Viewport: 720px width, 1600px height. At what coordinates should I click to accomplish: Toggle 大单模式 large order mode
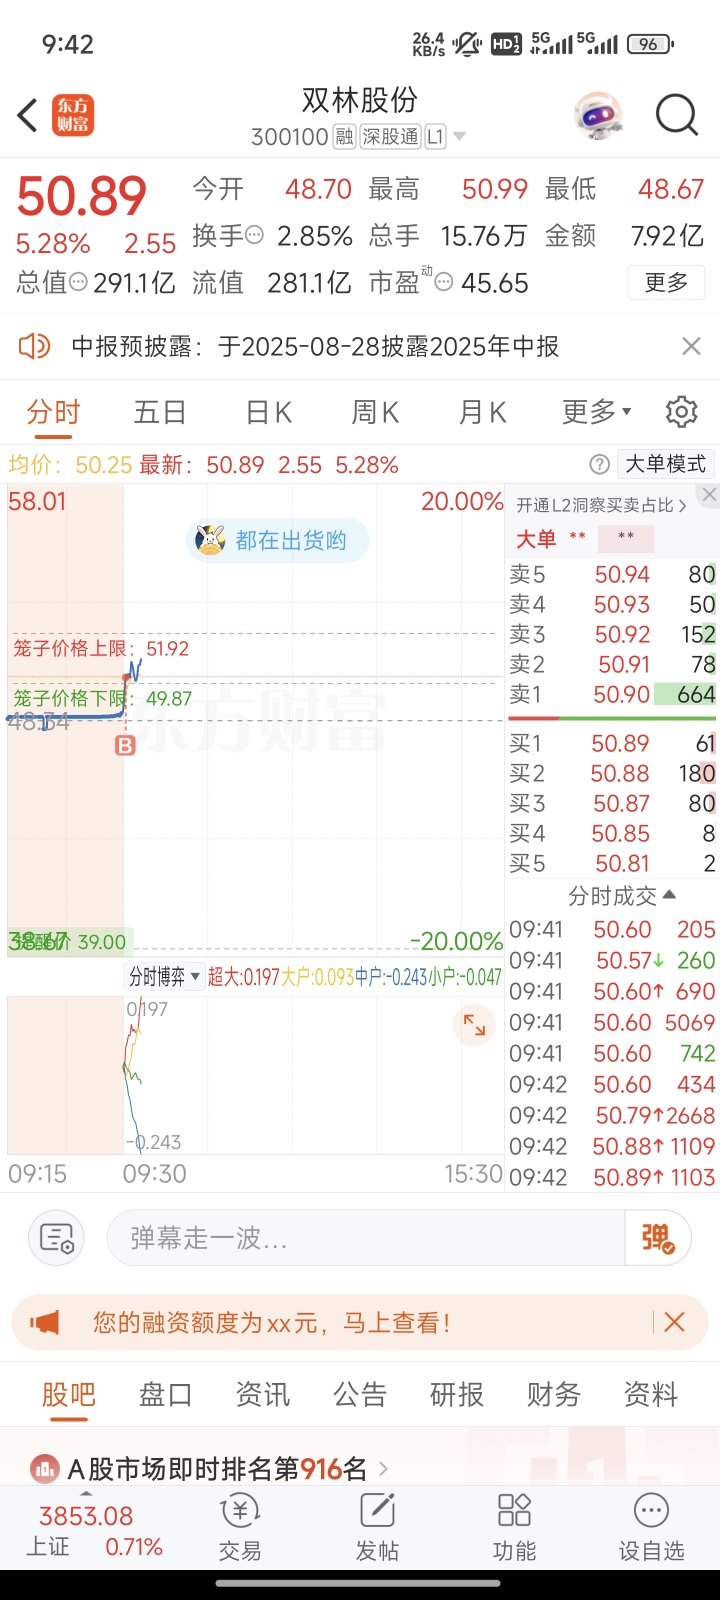[665, 464]
